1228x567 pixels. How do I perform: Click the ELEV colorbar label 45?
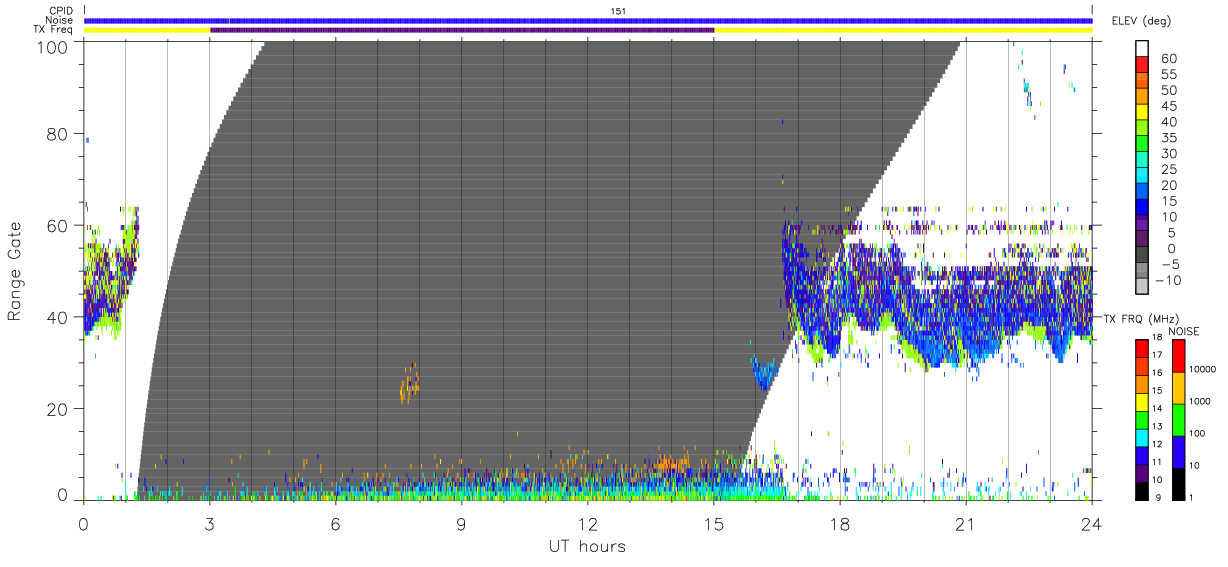coord(1167,106)
